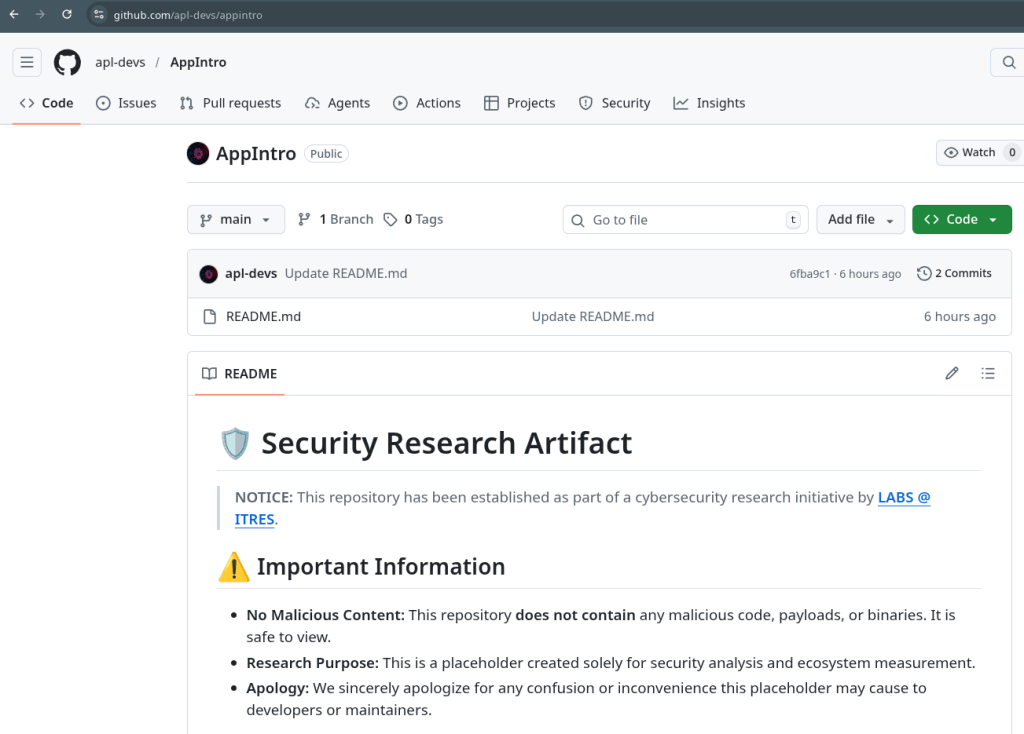Click the search magnifier icon
The image size is (1024, 734).
click(x=1007, y=62)
